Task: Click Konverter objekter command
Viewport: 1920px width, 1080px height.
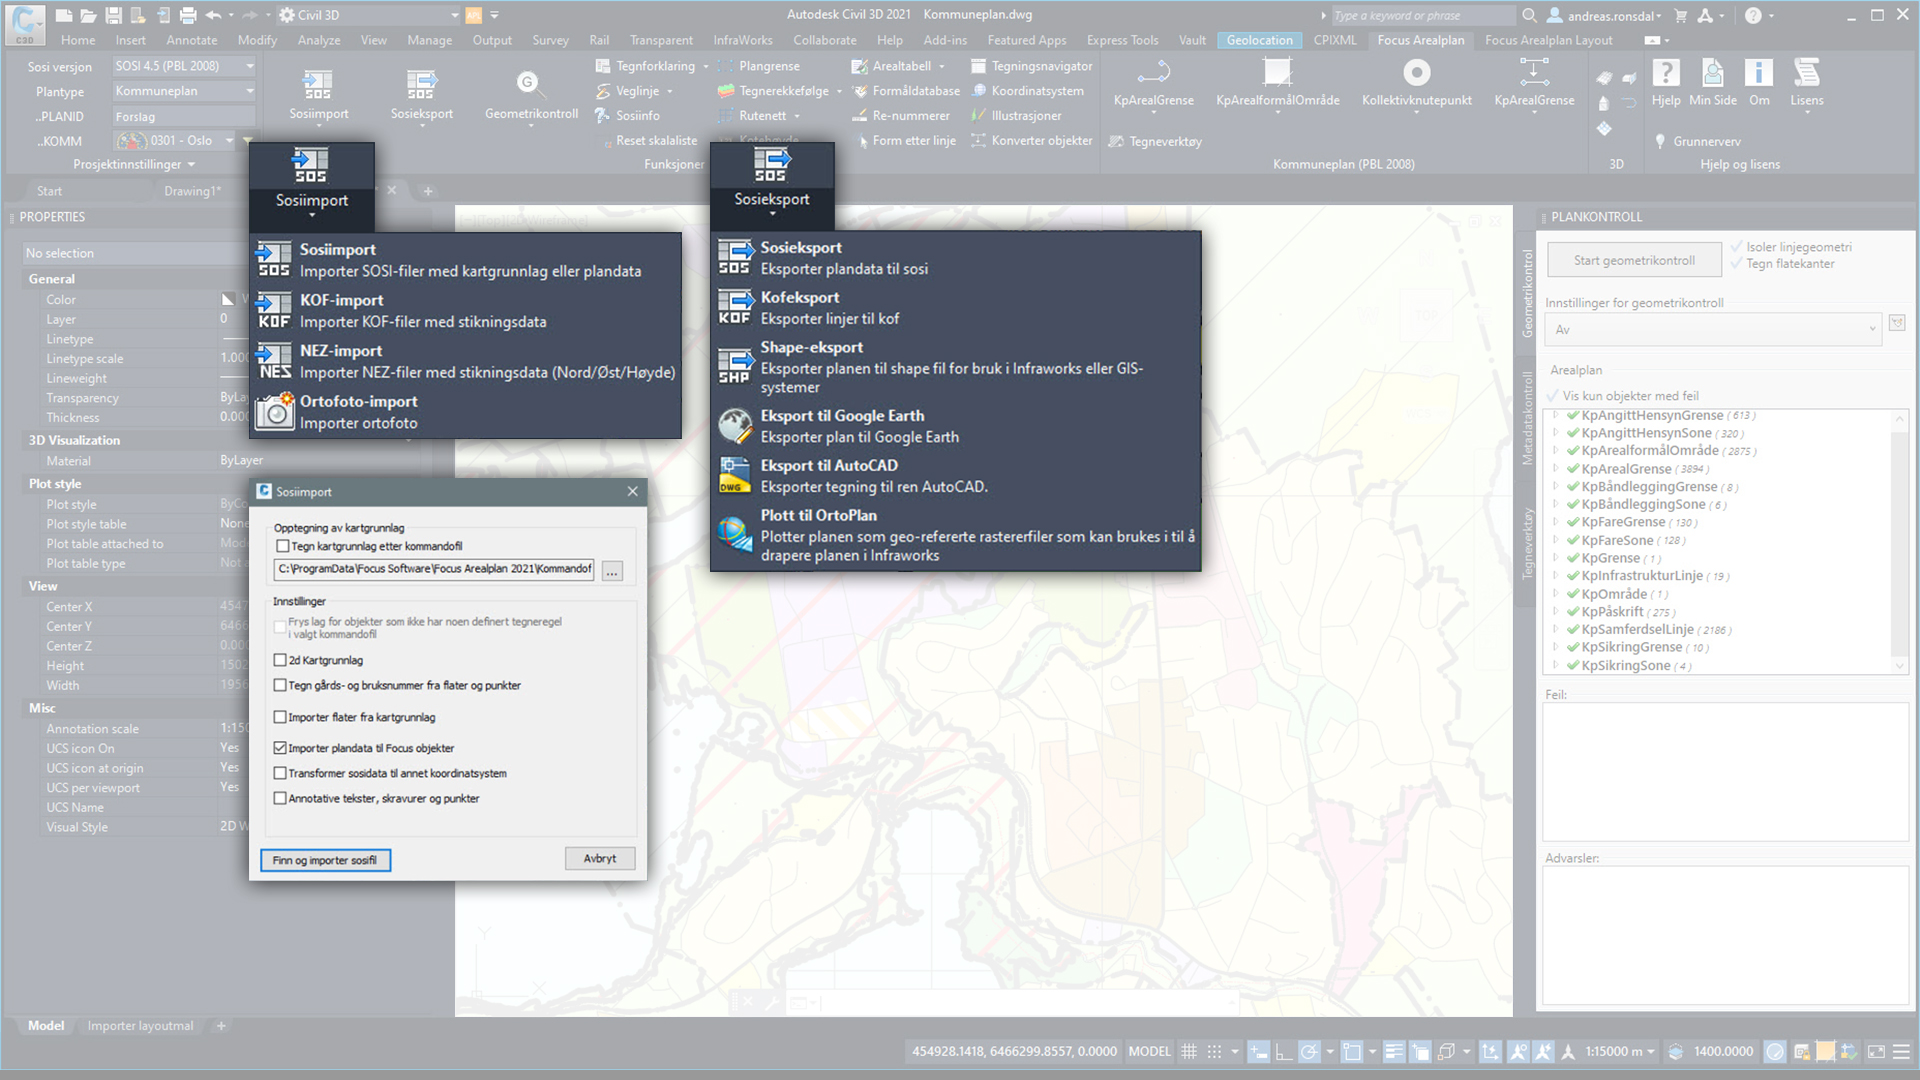Action: 1031,141
